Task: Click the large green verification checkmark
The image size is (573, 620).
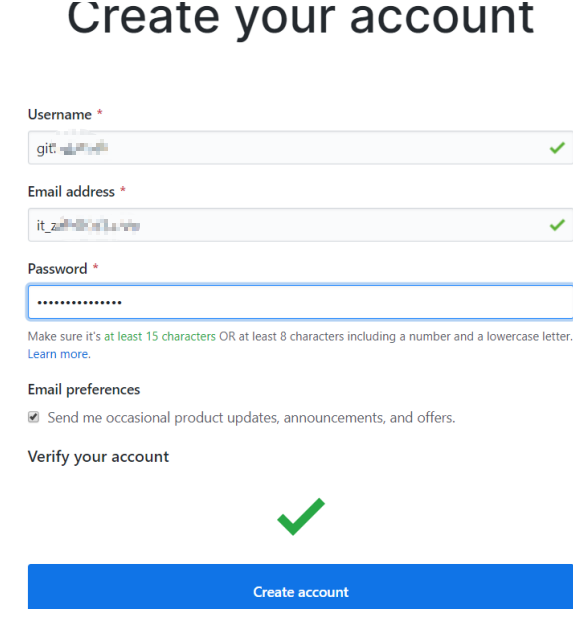Action: [x=301, y=516]
